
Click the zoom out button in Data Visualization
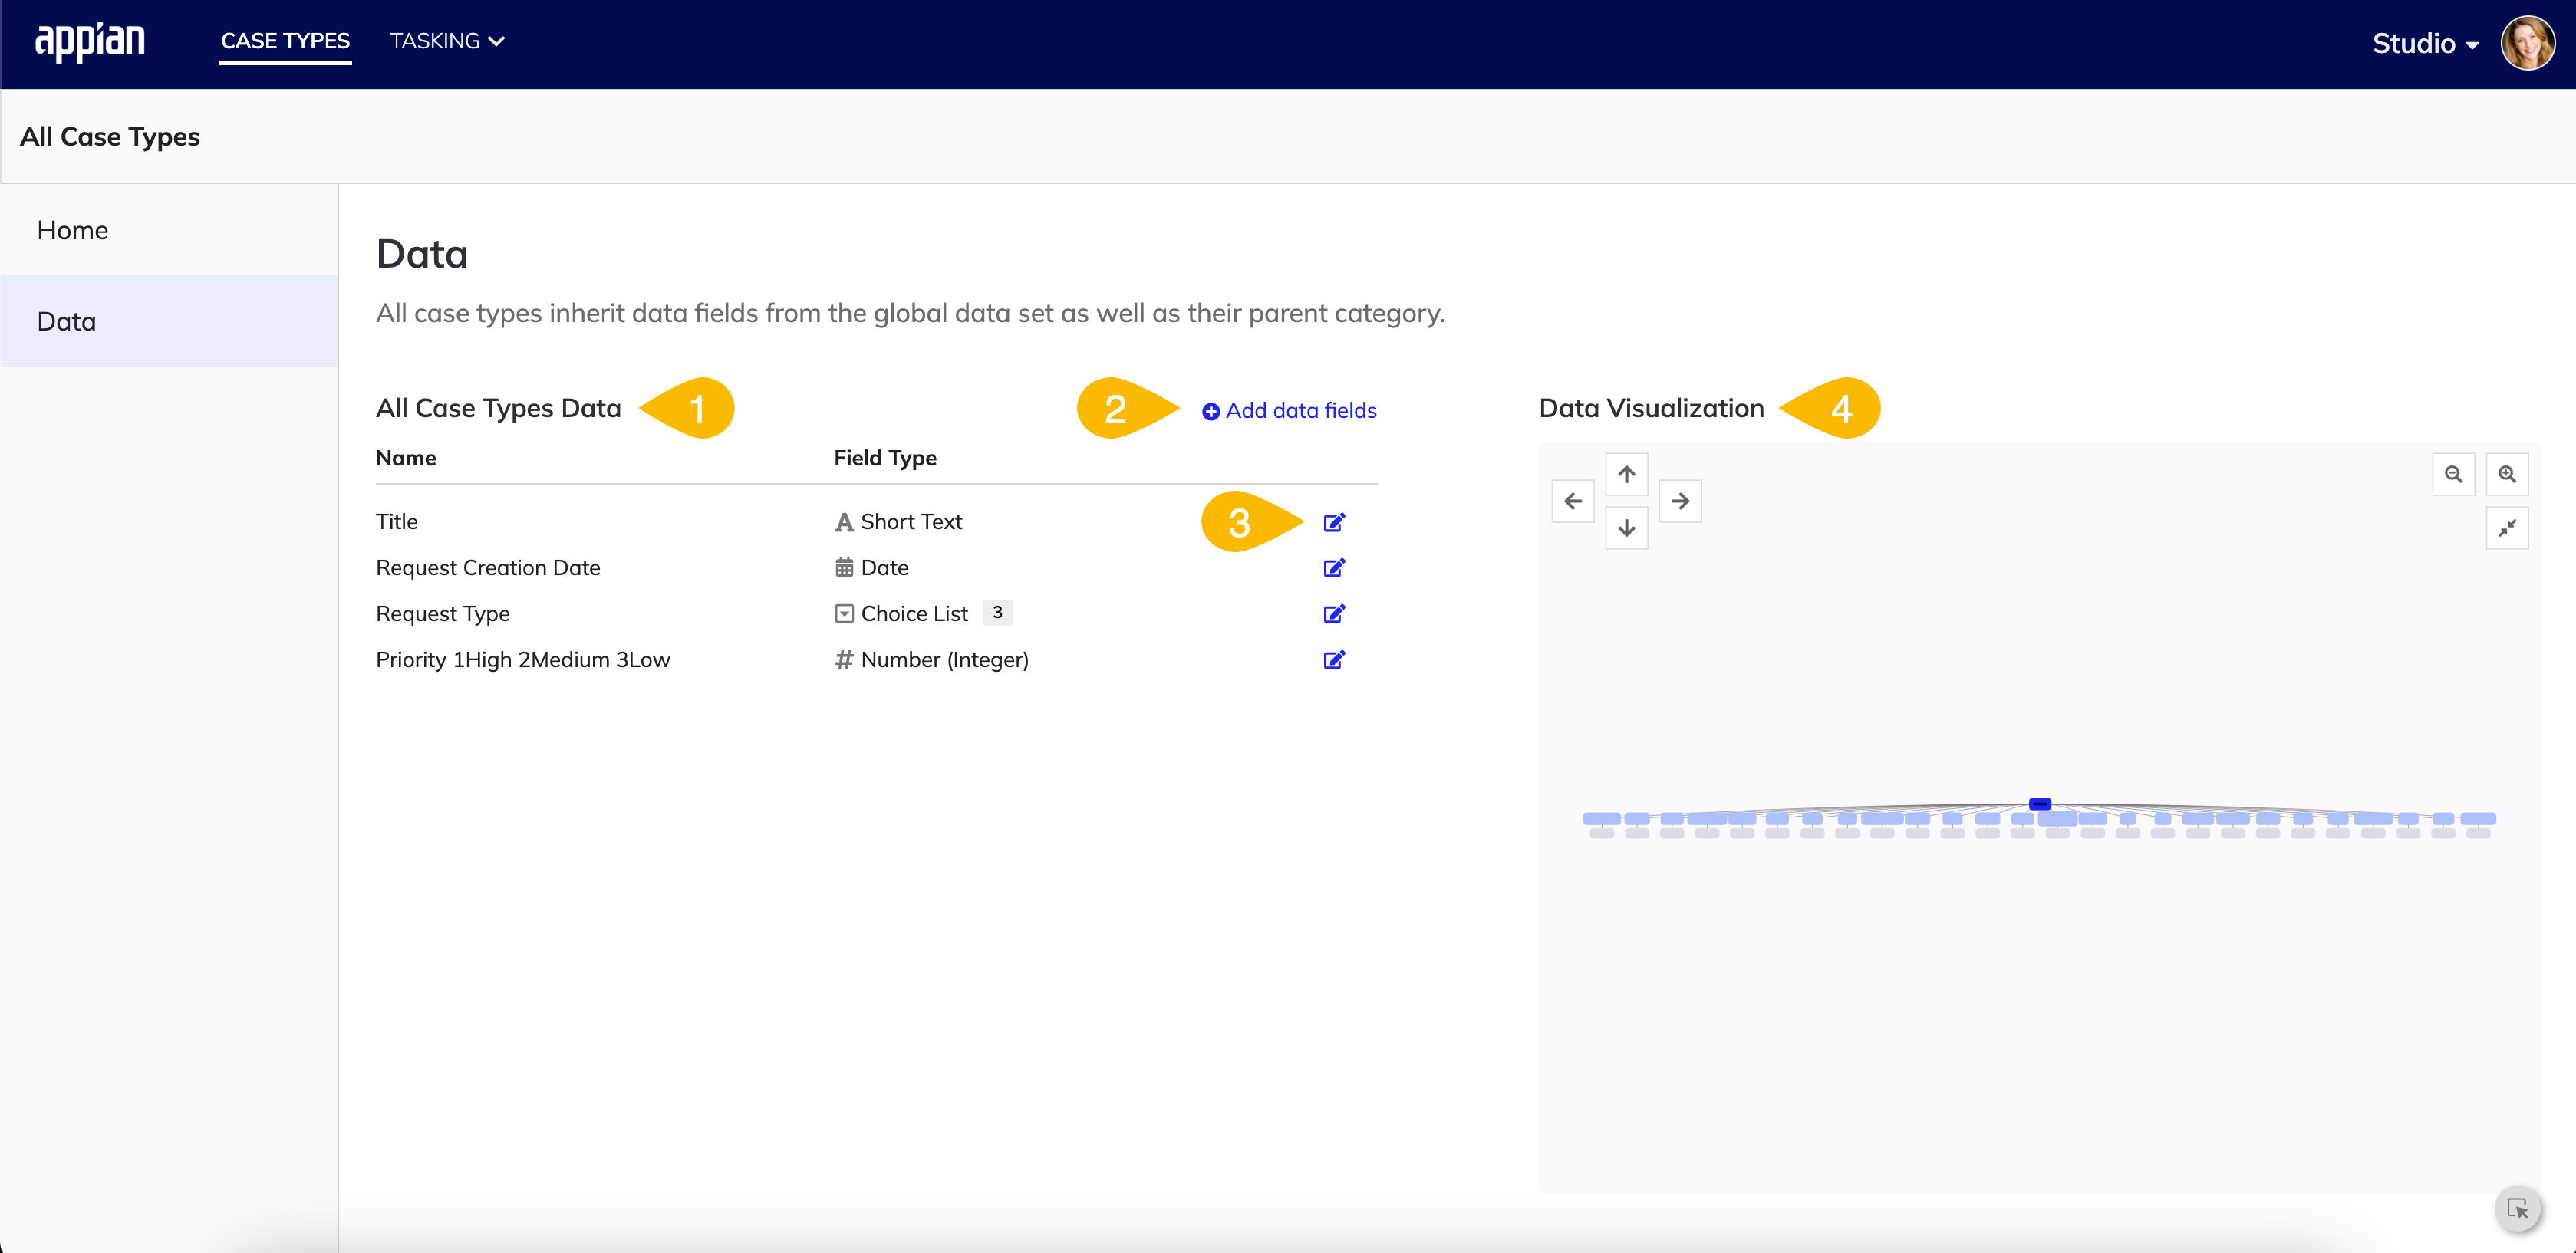2452,475
